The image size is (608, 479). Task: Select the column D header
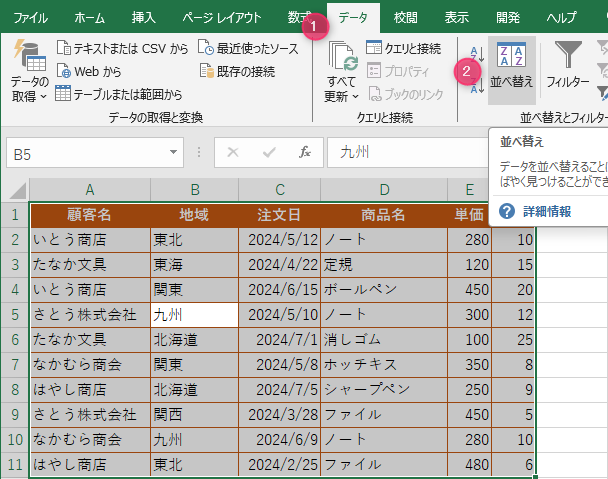[x=384, y=190]
